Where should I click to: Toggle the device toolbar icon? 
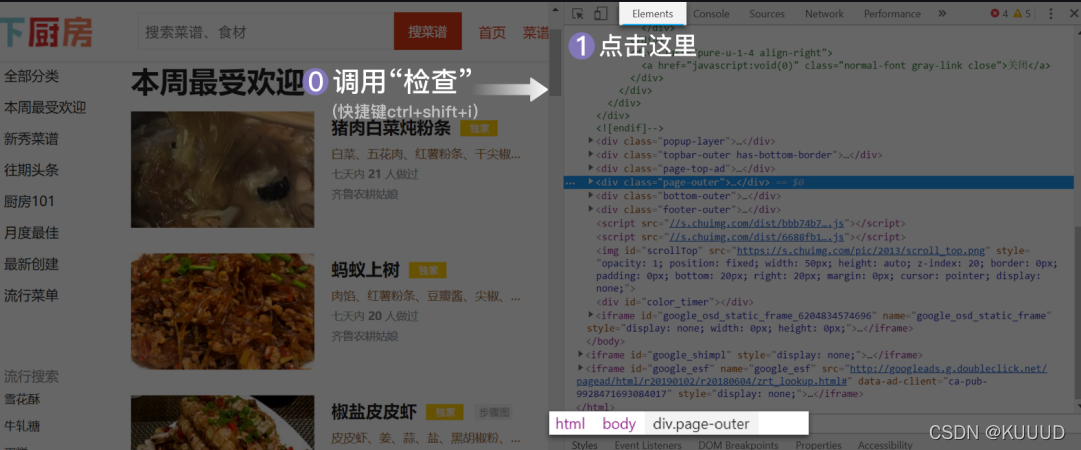point(600,14)
